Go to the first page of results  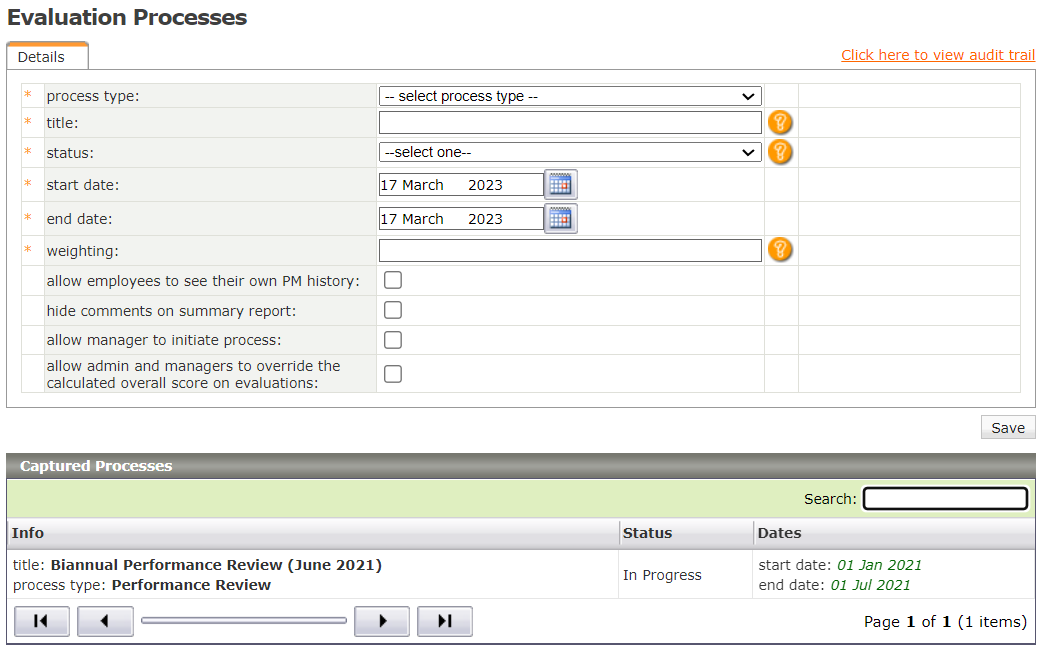[x=42, y=621]
